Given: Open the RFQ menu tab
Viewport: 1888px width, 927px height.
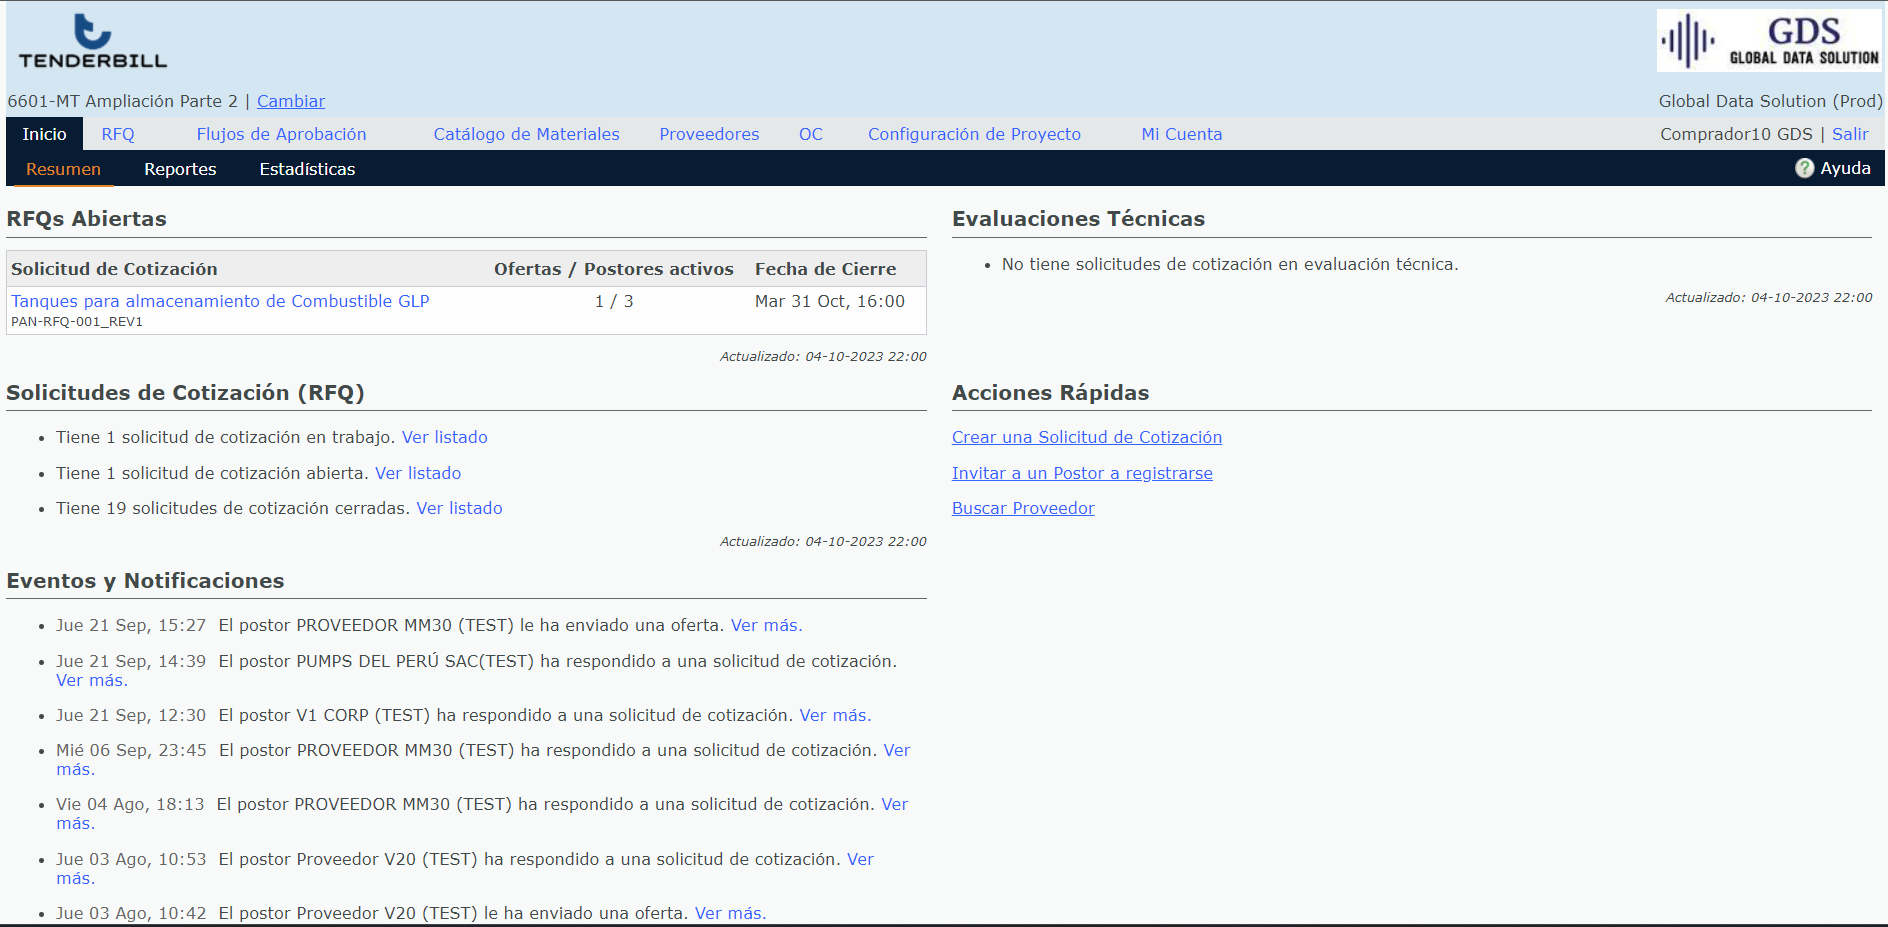Looking at the screenshot, I should [118, 134].
